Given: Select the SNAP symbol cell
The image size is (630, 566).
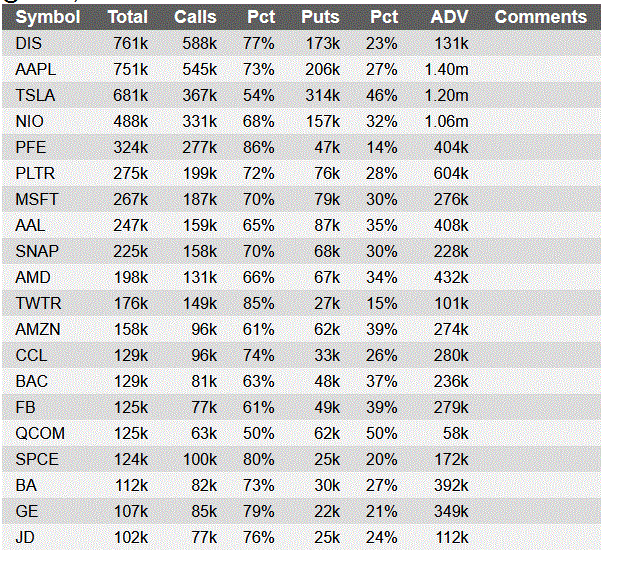Looking at the screenshot, I should coord(37,251).
